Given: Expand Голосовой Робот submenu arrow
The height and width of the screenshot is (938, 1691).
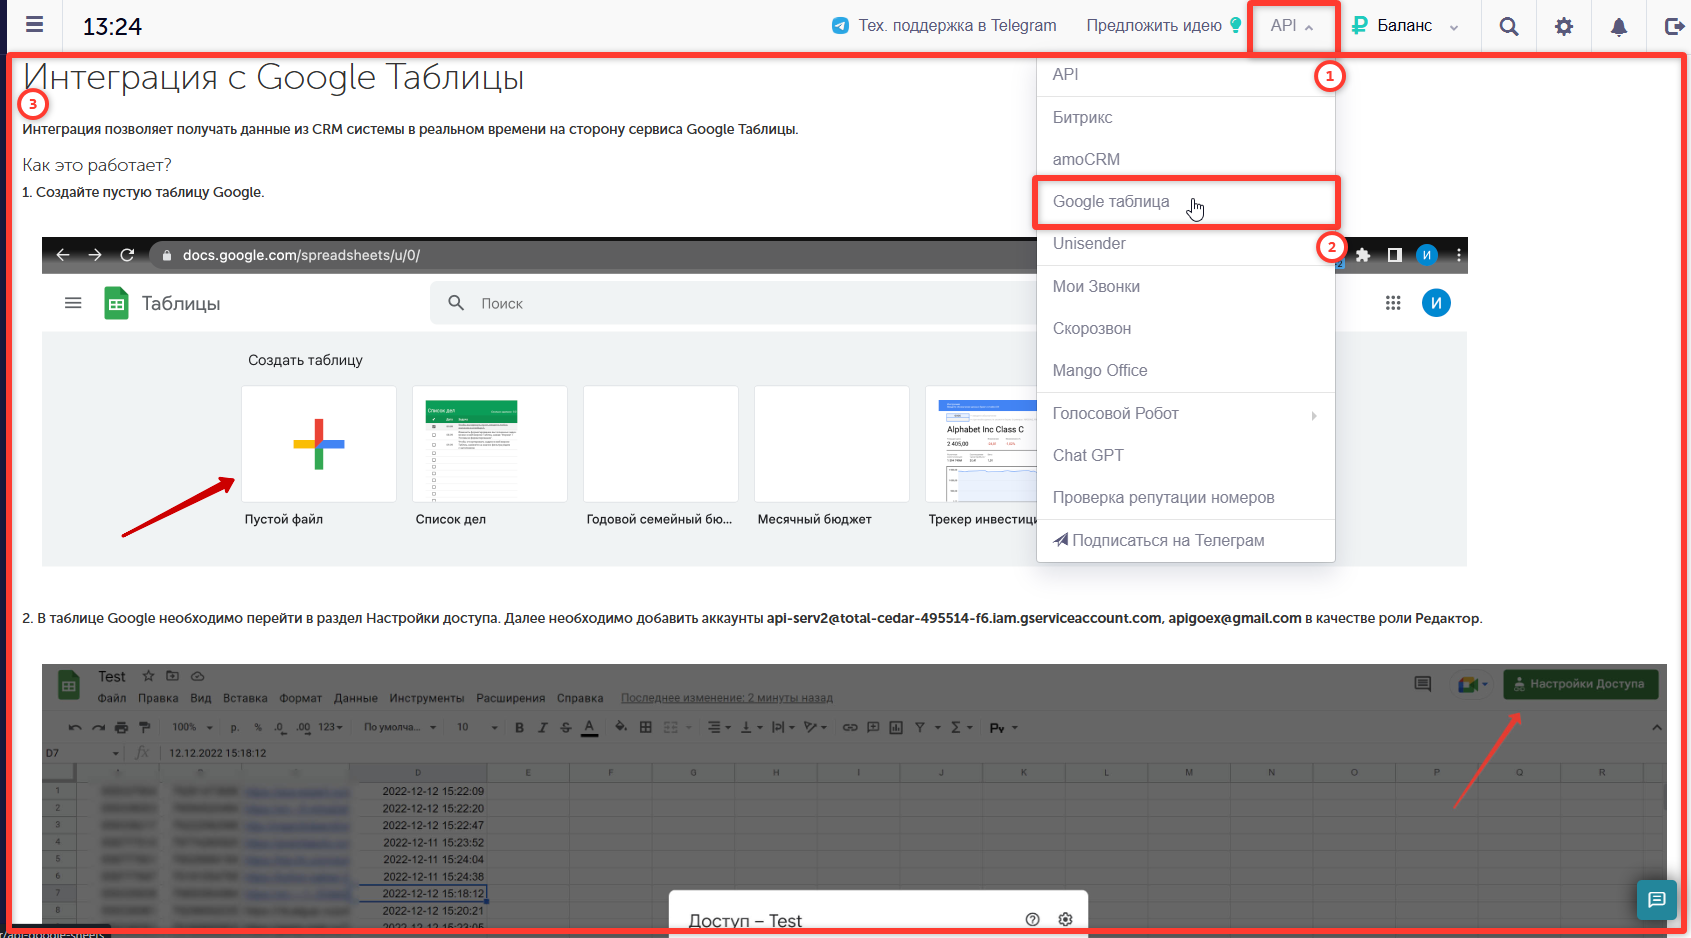Looking at the screenshot, I should click(1314, 415).
